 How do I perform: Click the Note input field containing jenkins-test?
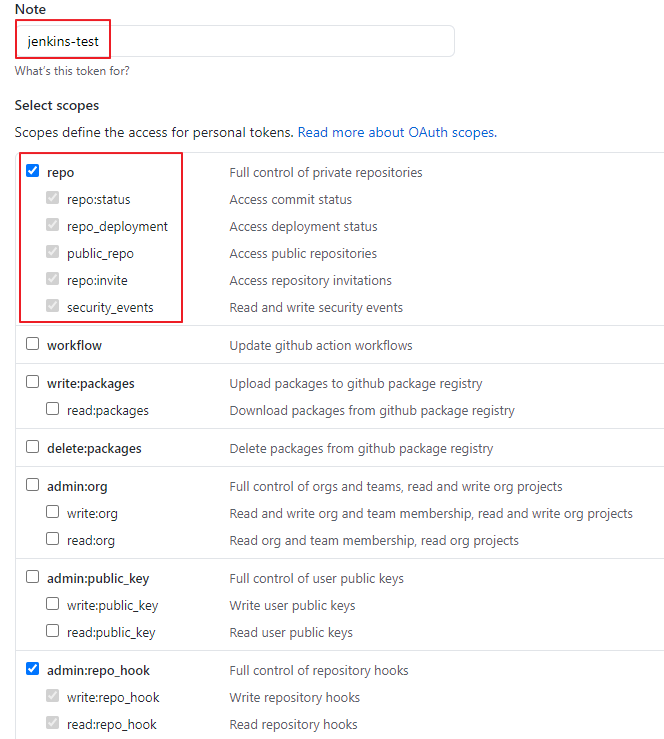[235, 41]
